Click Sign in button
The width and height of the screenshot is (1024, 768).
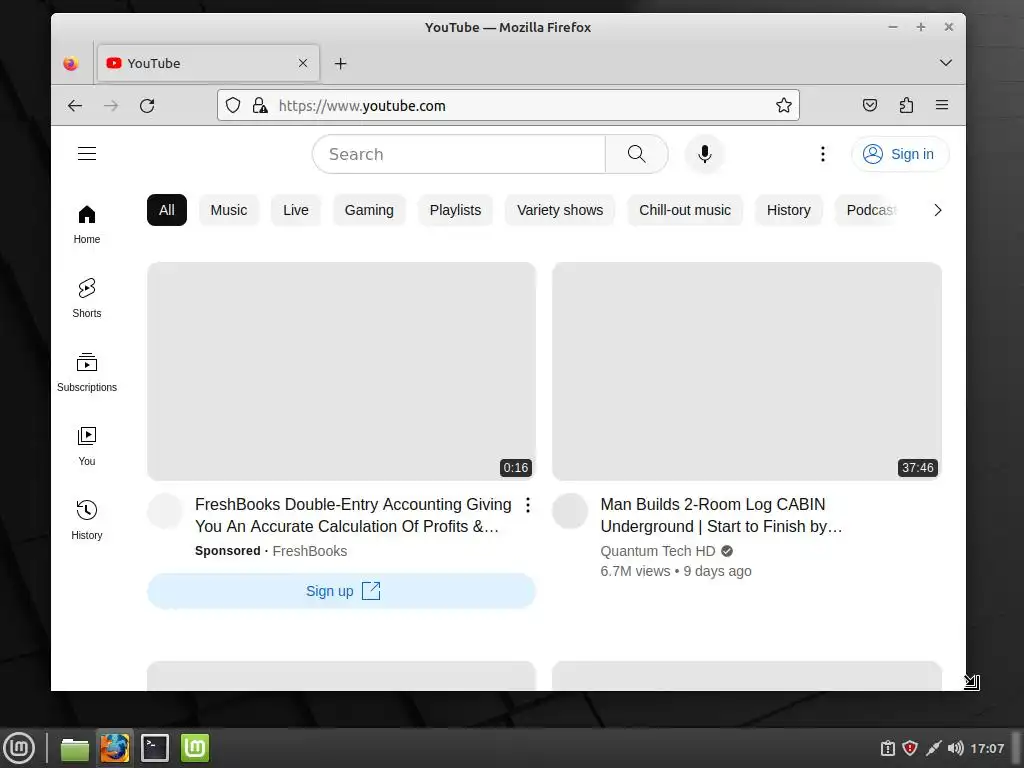[x=900, y=154]
